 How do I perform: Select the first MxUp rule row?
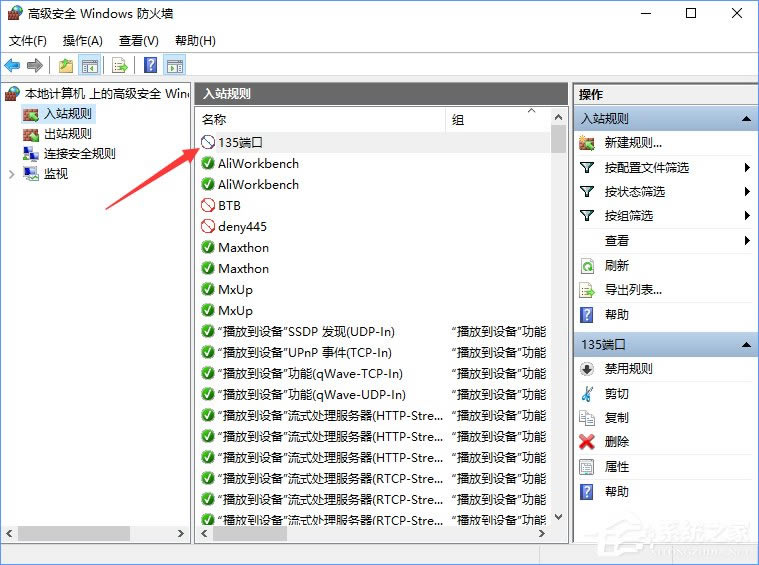point(373,290)
